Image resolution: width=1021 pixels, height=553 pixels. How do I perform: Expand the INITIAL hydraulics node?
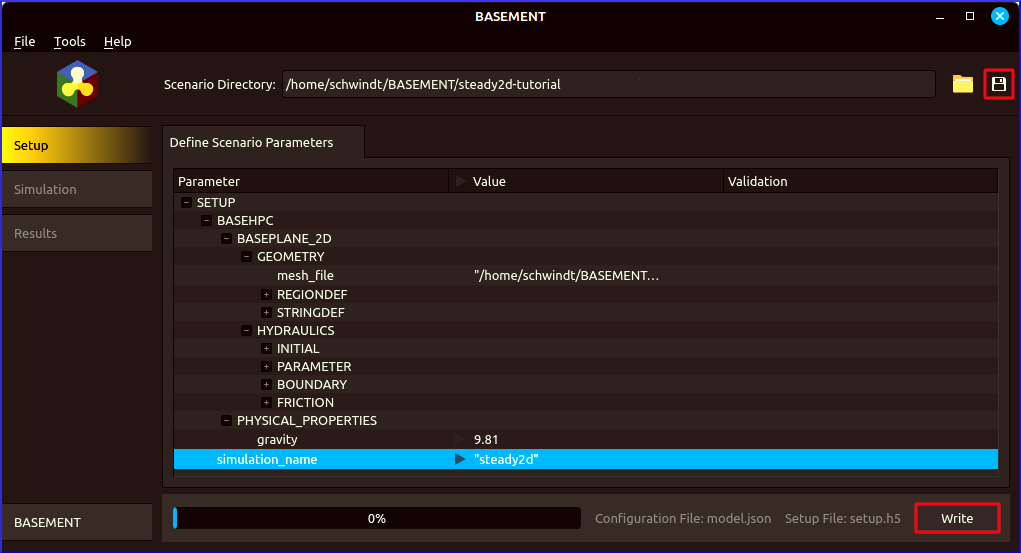click(x=267, y=349)
